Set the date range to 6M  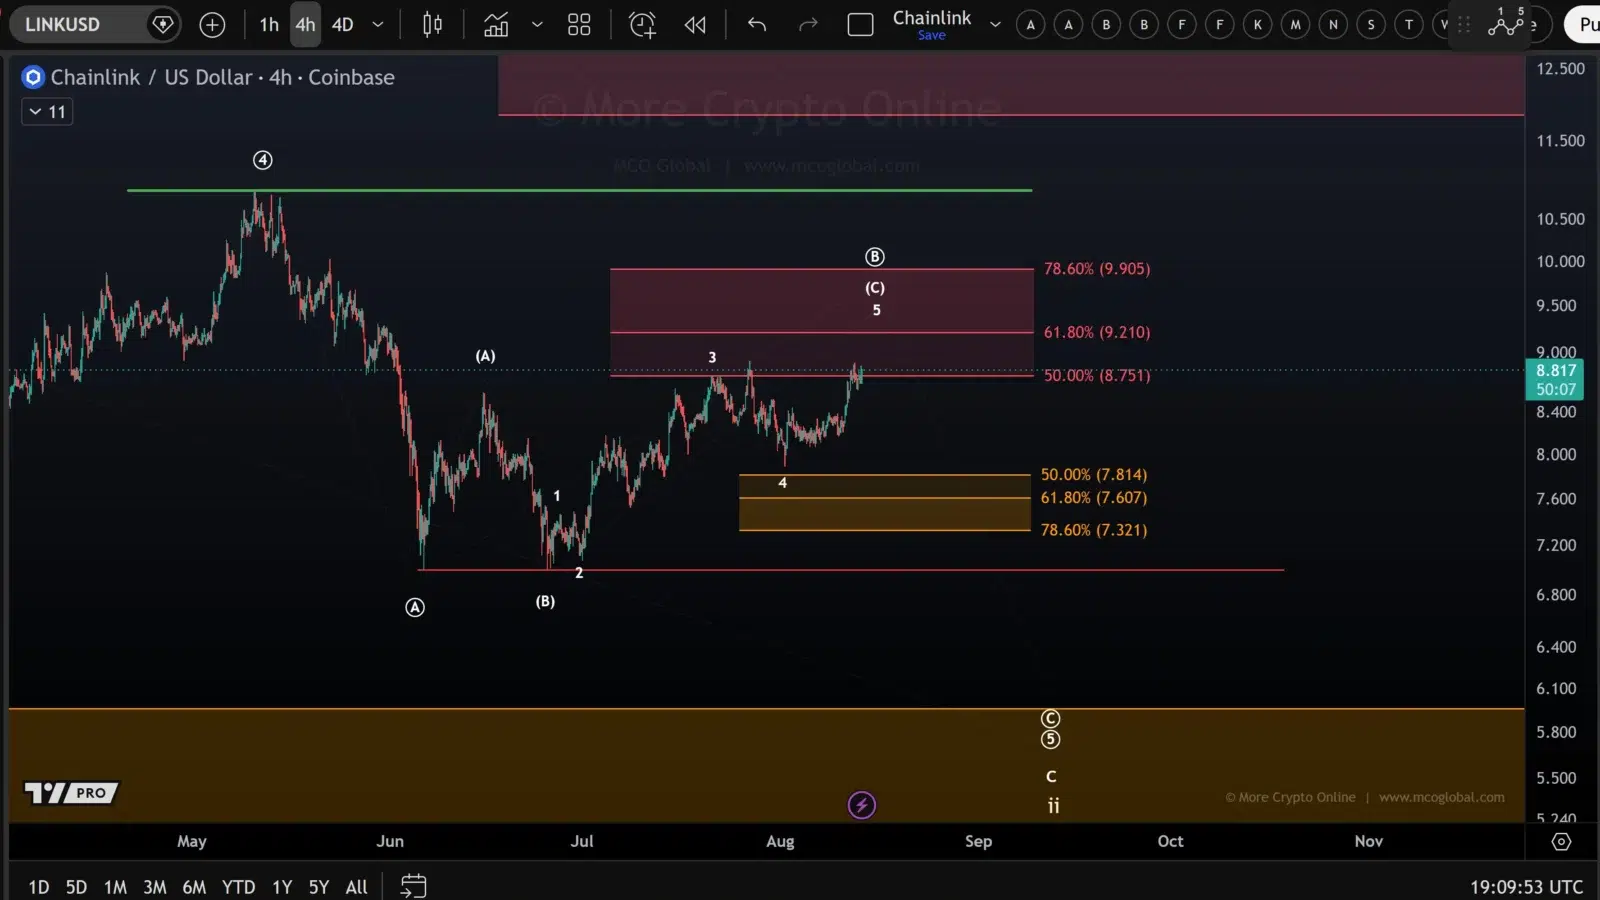point(194,887)
